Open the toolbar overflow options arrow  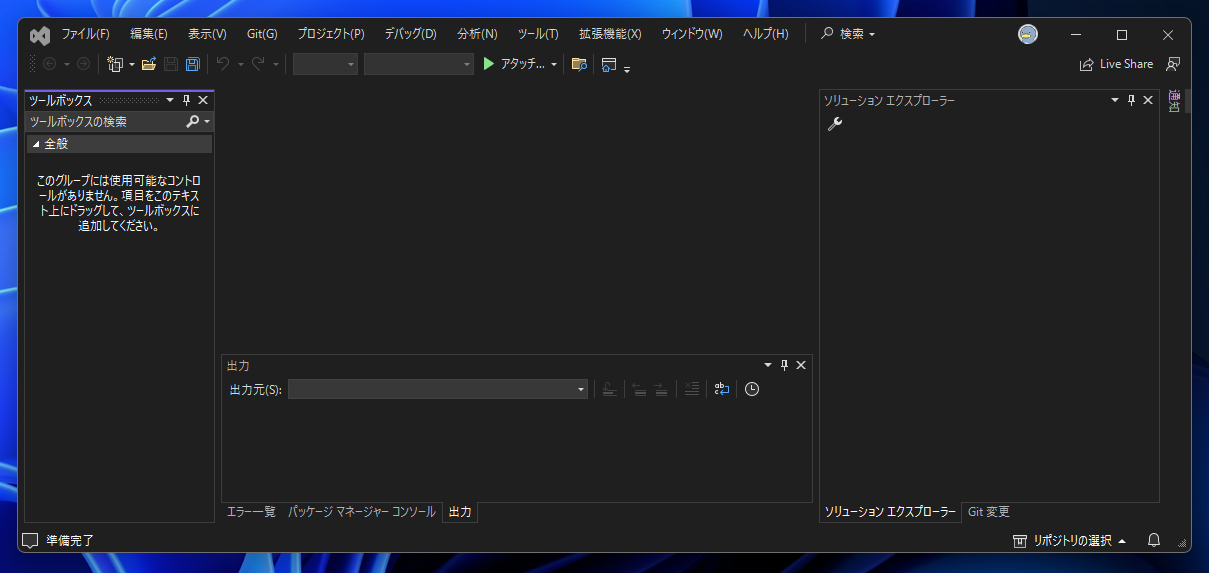tap(627, 68)
